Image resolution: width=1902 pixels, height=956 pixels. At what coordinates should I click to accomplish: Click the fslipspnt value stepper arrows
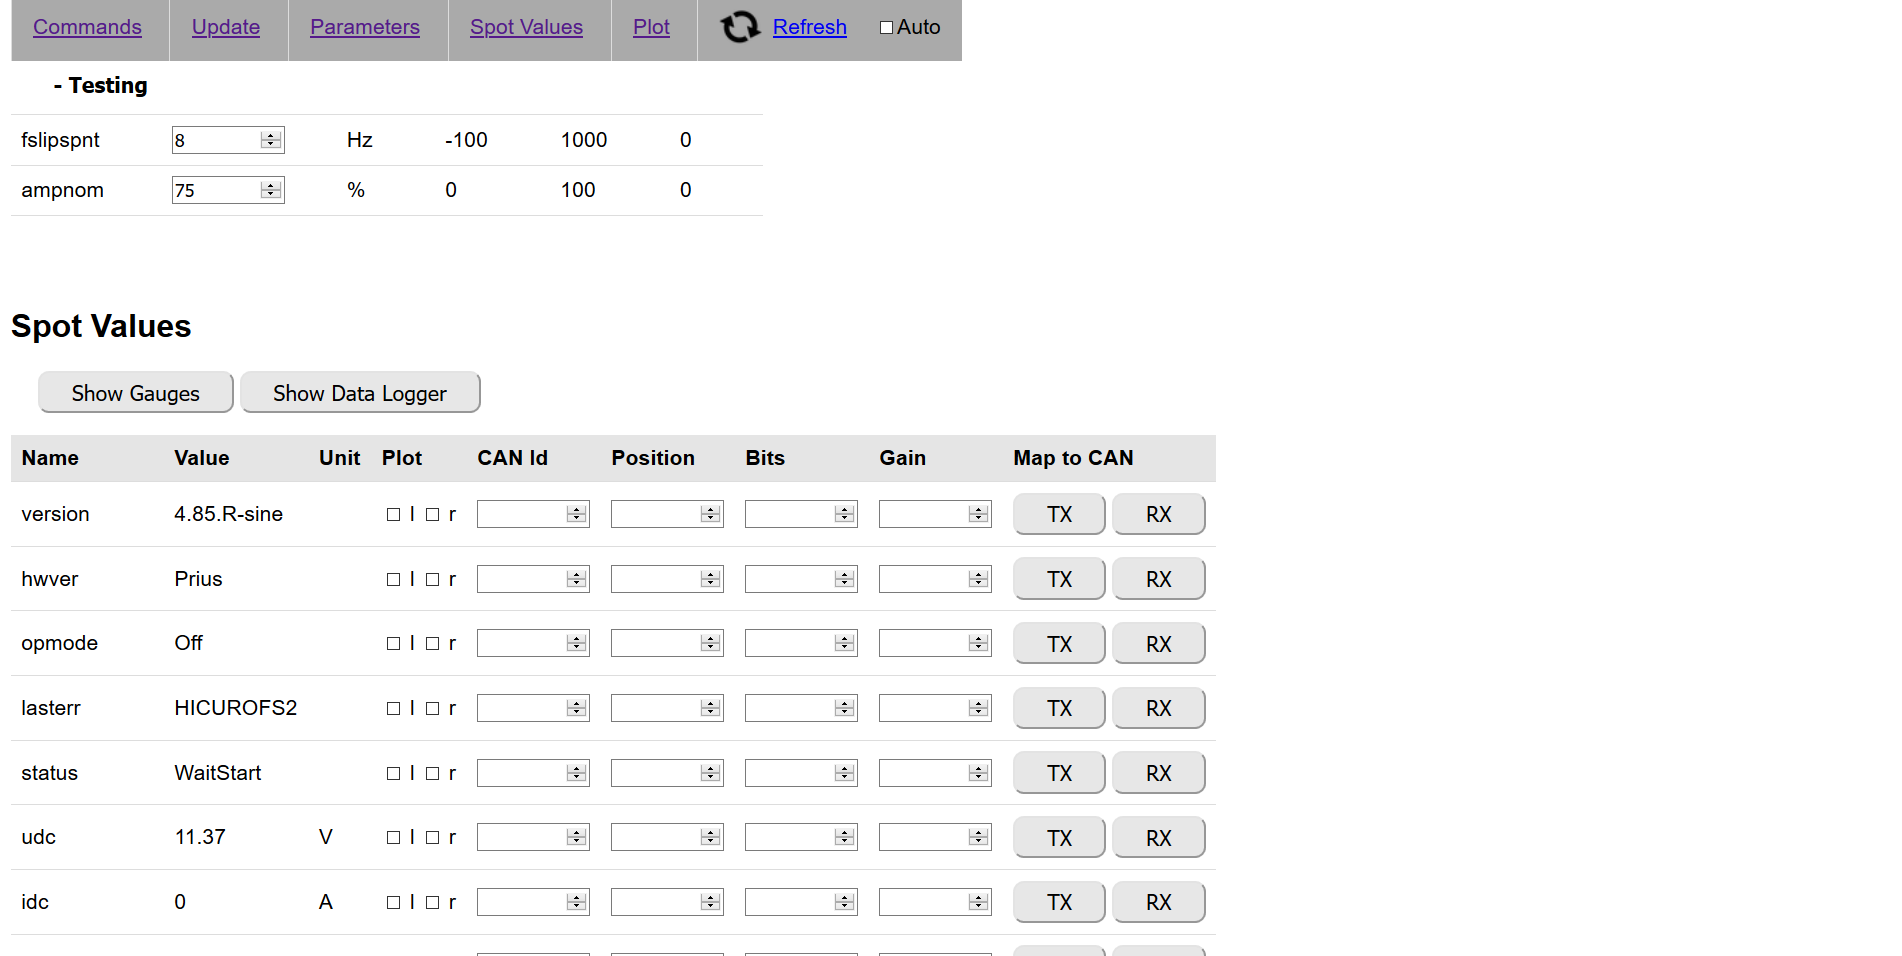pos(271,140)
